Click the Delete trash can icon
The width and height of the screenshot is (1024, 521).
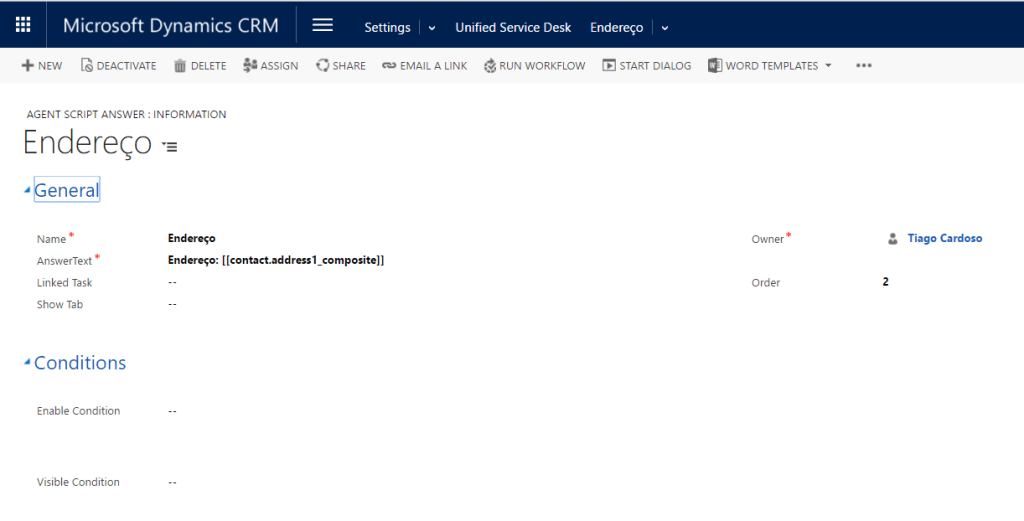180,66
